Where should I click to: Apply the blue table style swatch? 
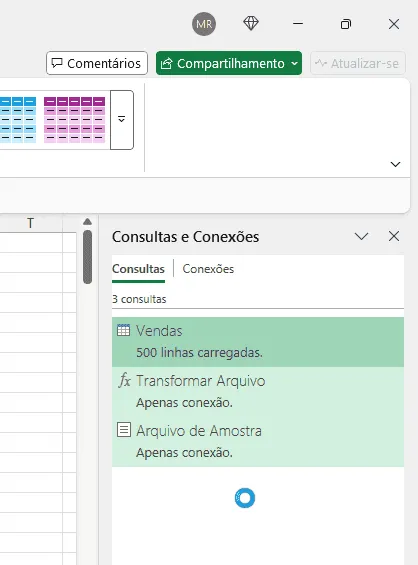point(18,120)
